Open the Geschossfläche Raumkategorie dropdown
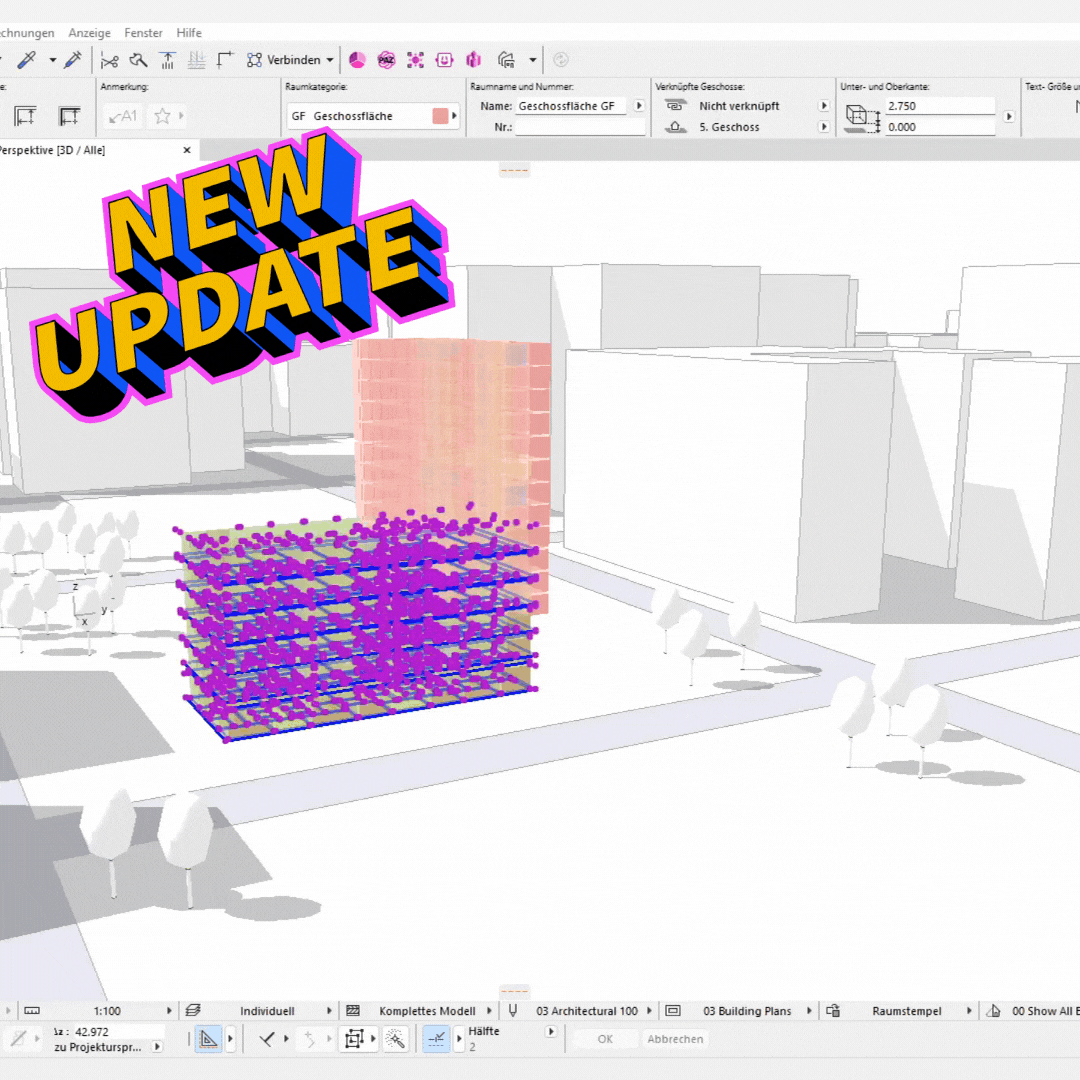The image size is (1080, 1080). [x=373, y=116]
